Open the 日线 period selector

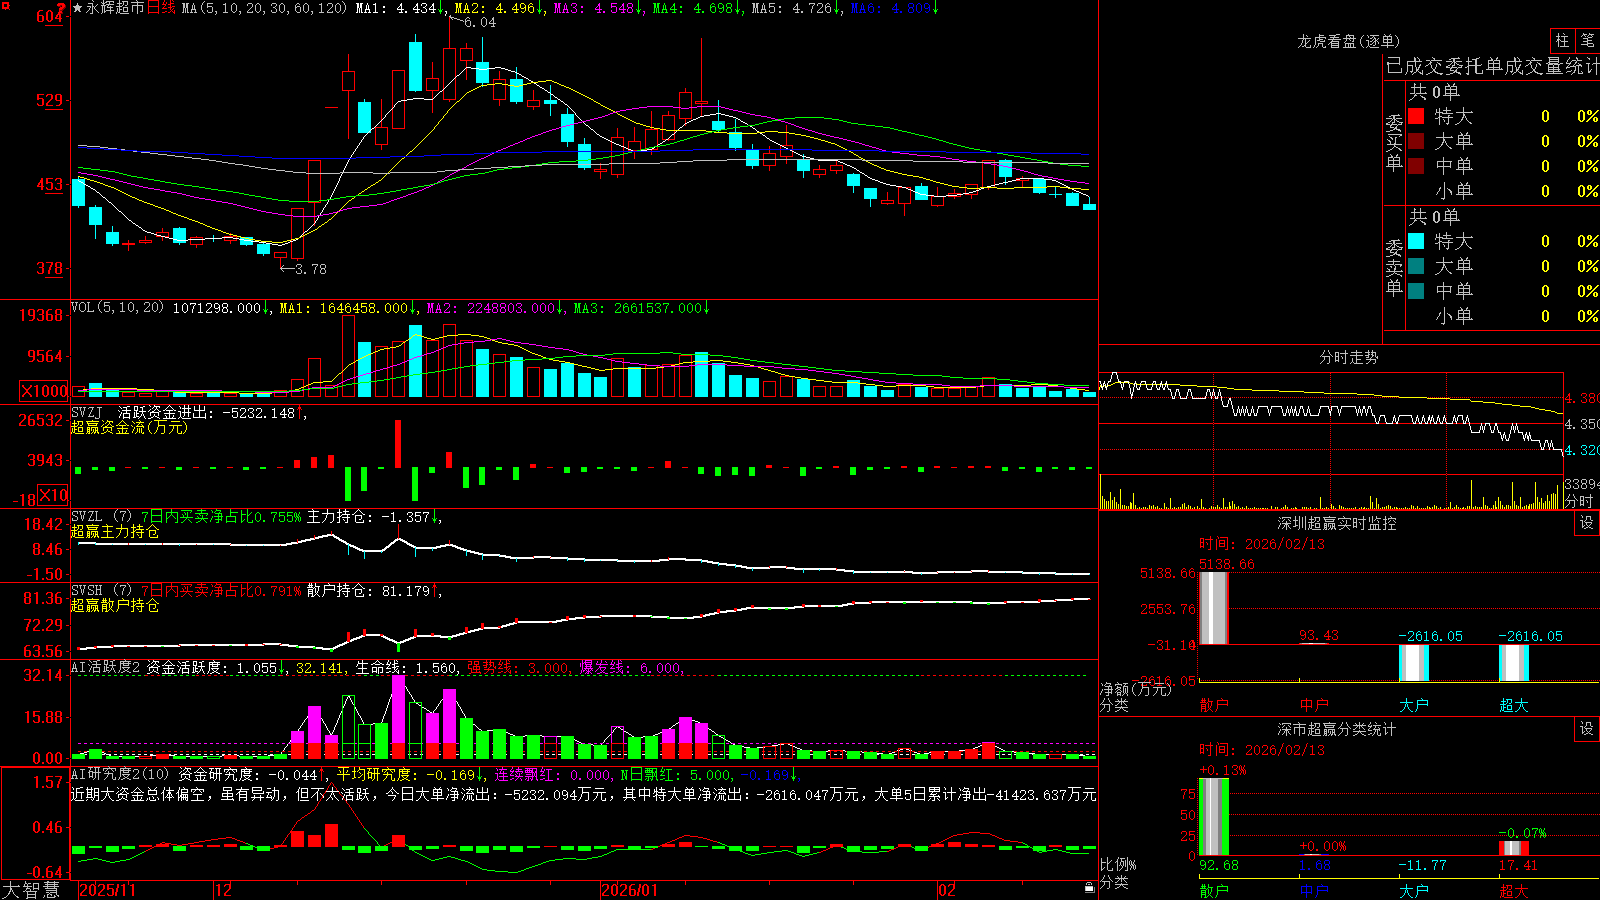(x=161, y=8)
